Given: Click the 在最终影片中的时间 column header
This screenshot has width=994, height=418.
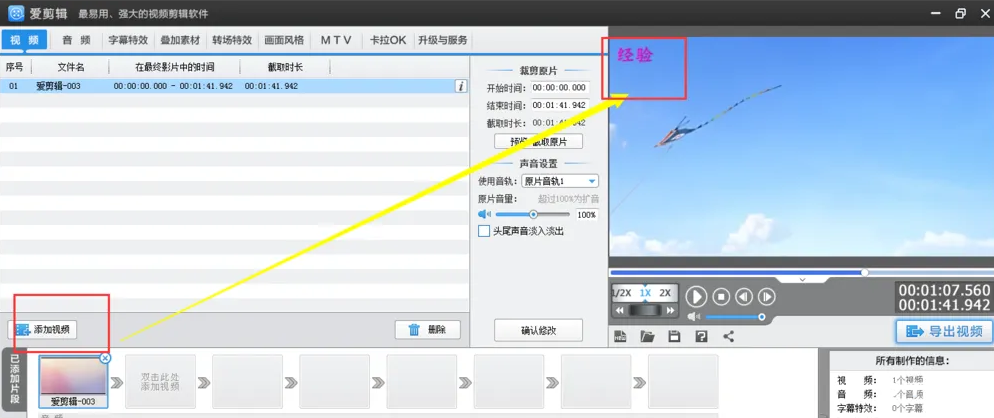Looking at the screenshot, I should click(x=174, y=67).
